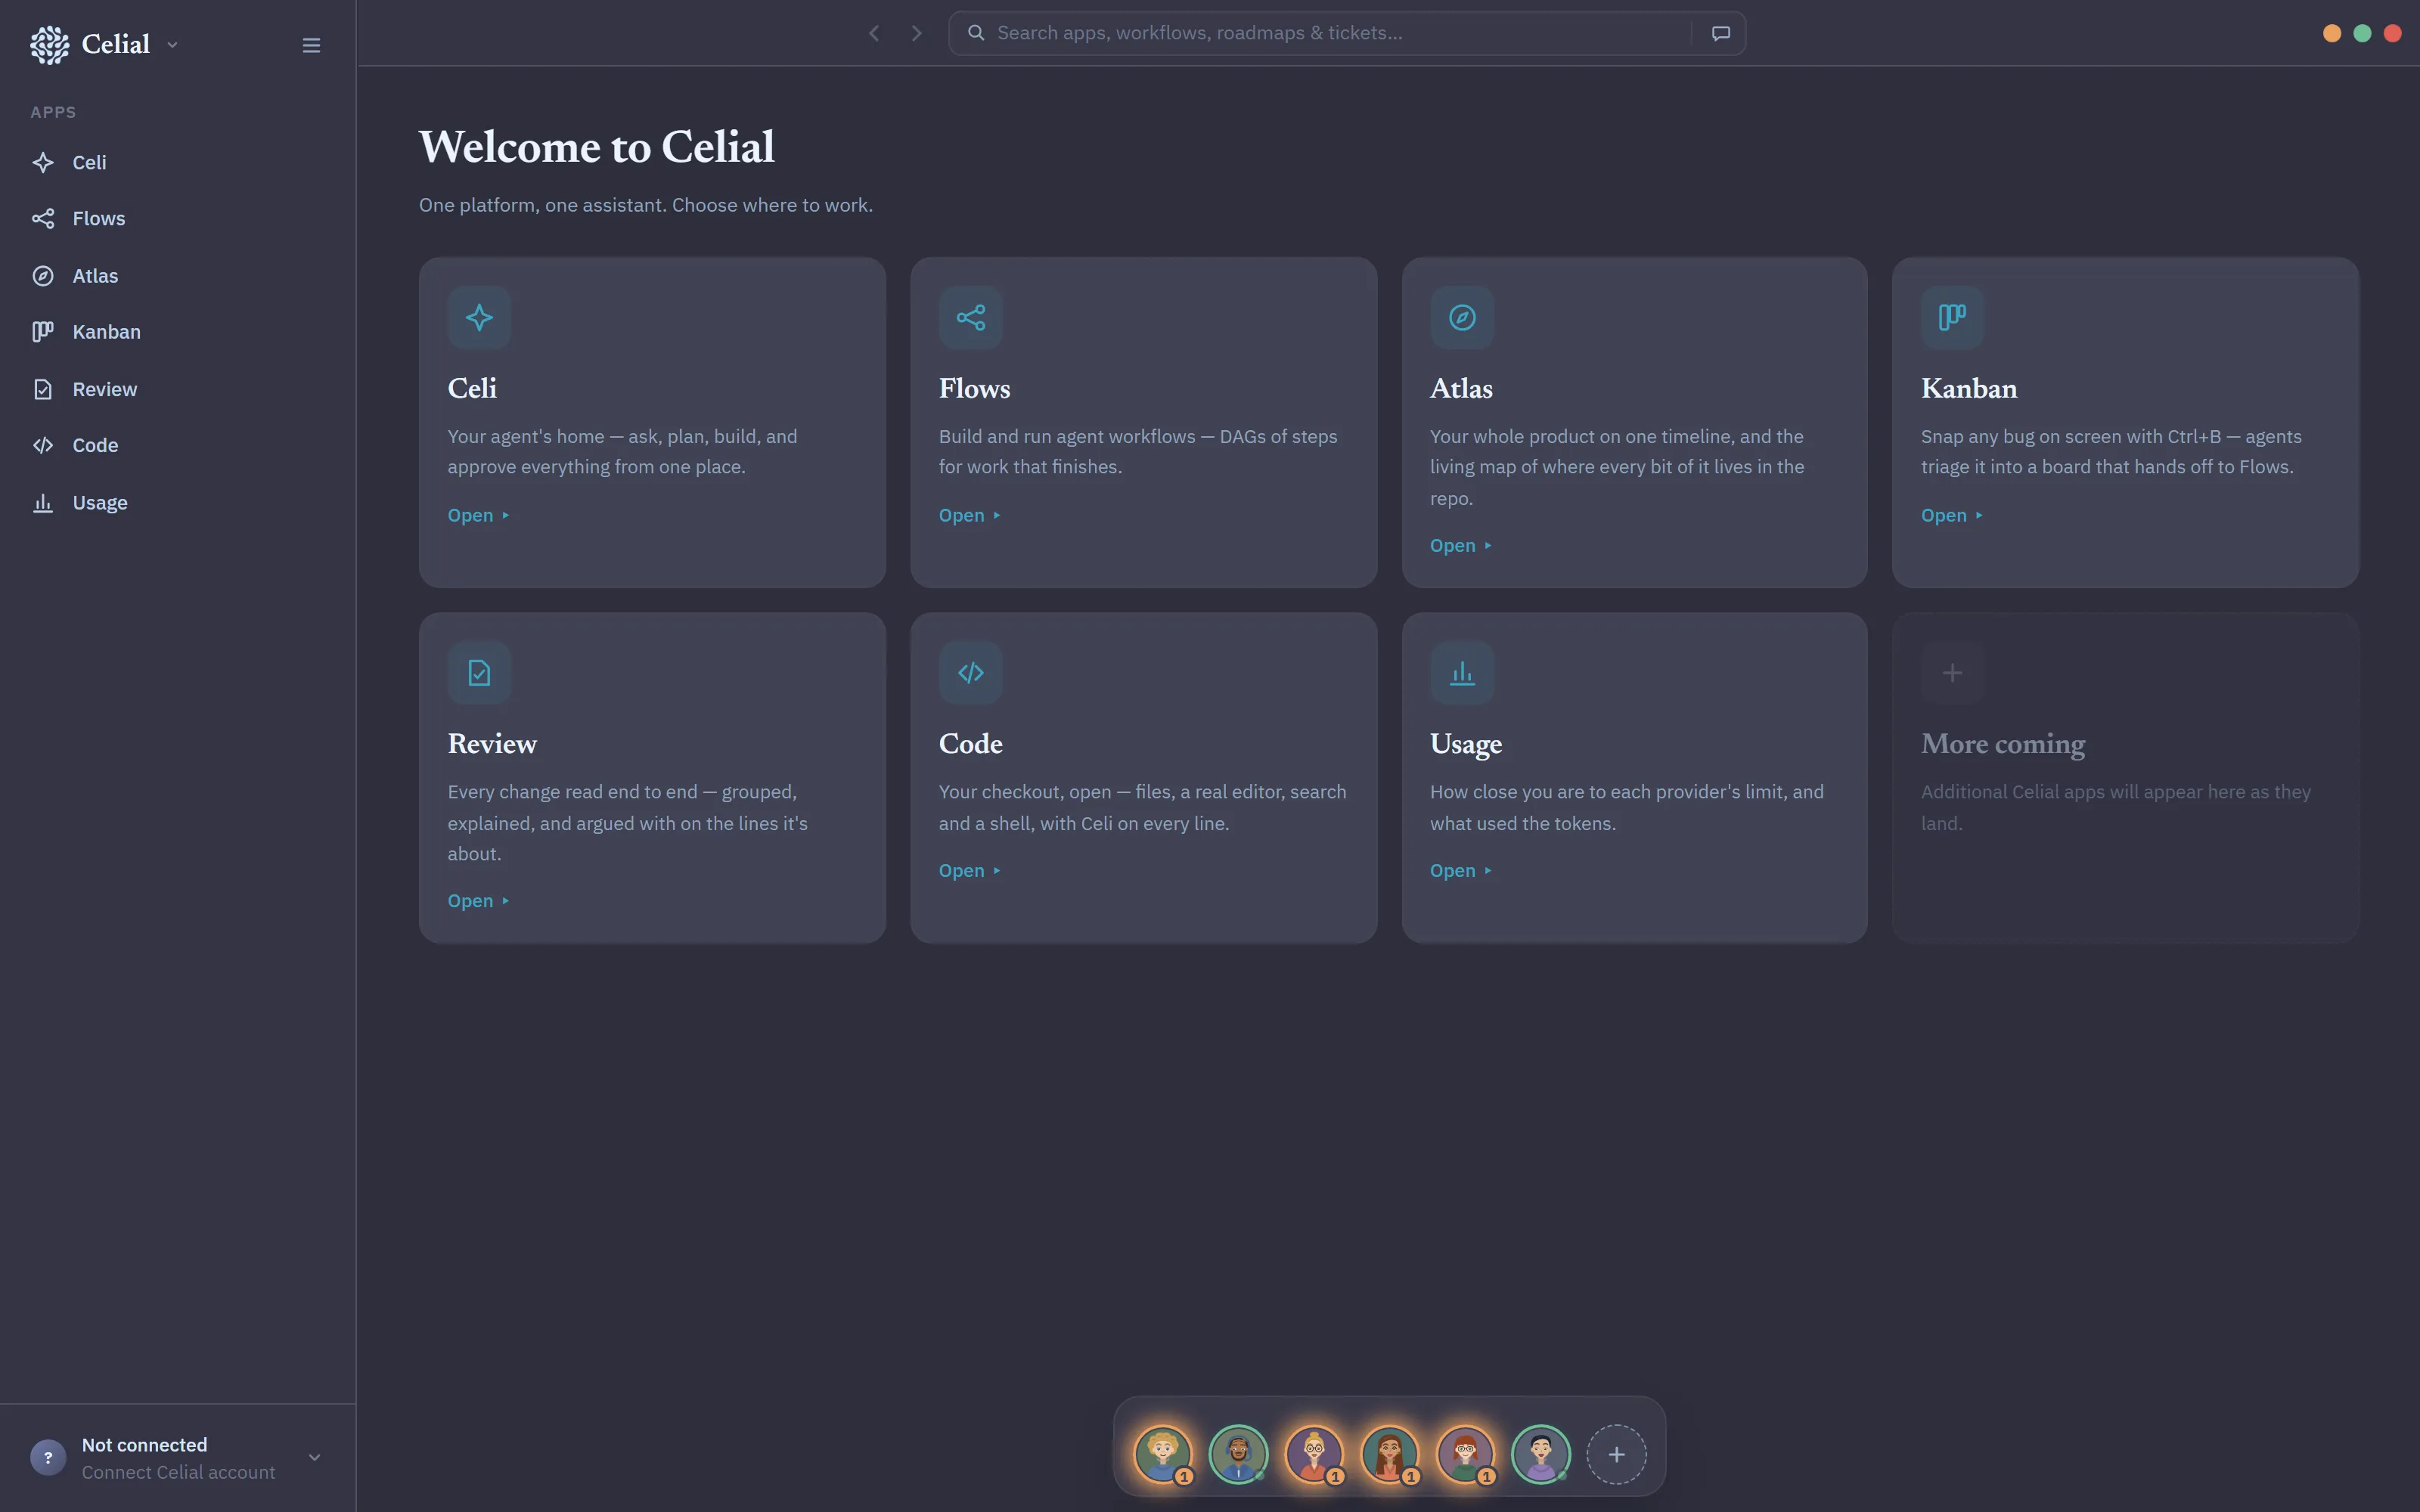
Task: Click the board icon on the Kanban card
Action: click(x=1952, y=318)
